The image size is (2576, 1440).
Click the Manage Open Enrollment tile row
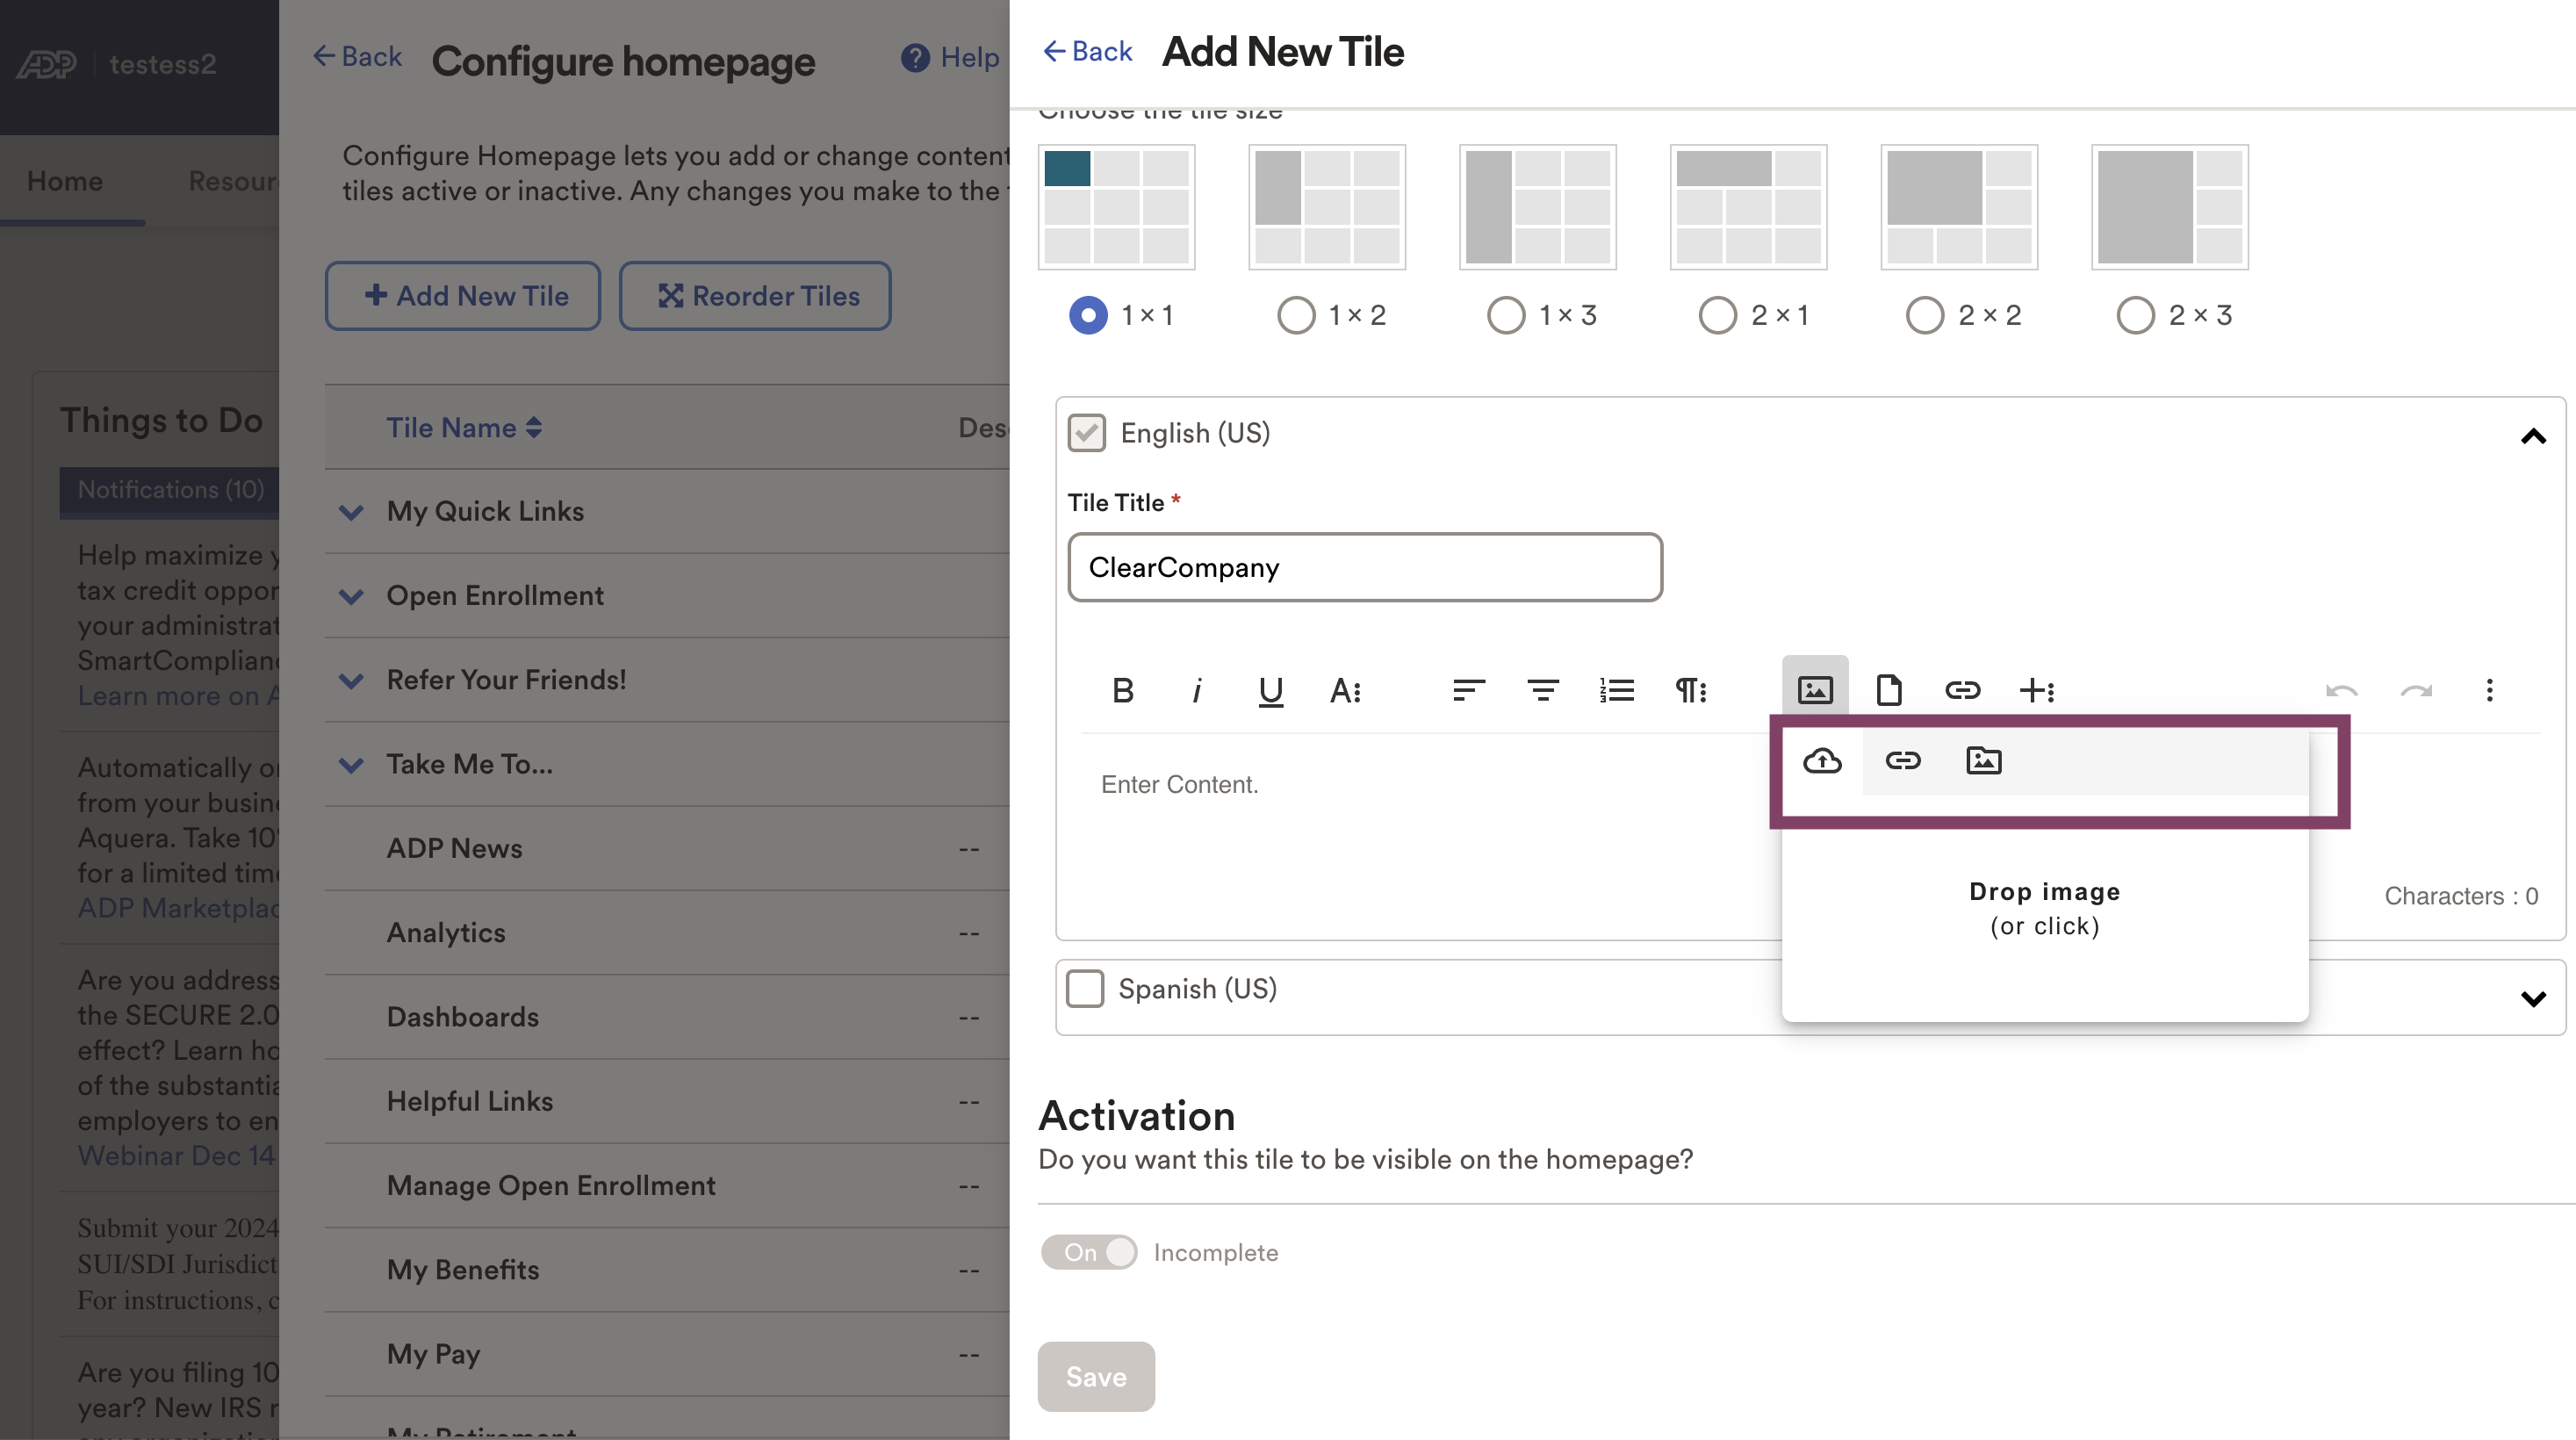667,1186
